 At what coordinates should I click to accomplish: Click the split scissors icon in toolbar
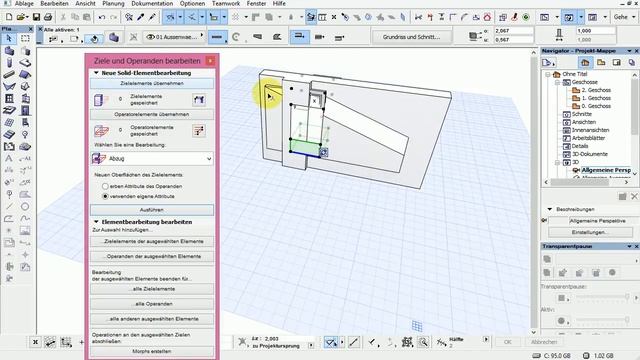click(x=418, y=17)
